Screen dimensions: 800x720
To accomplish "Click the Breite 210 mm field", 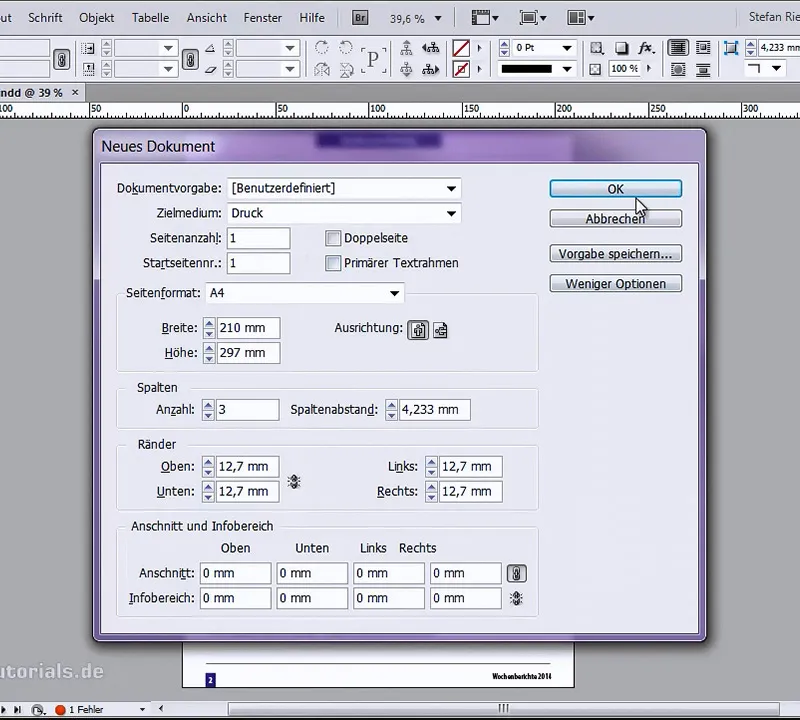I will (248, 328).
